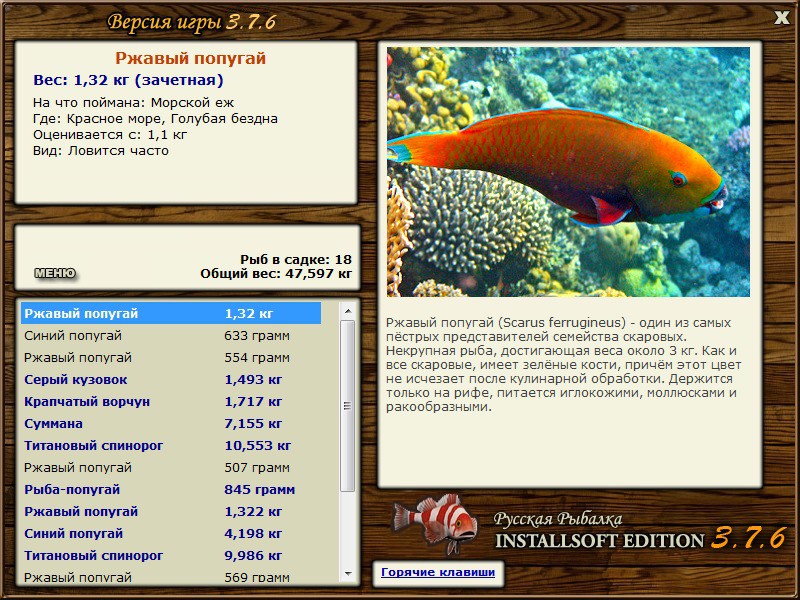The width and height of the screenshot is (800, 600).
Task: Select Ржавый попугай 507 грамм entry
Action: (171, 467)
